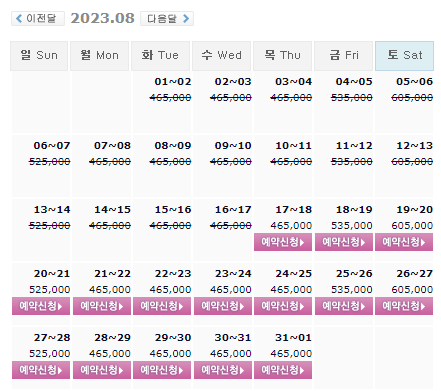This screenshot has height=391, width=441.
Task: Click the 465,000 price under 31~01
Action: click(x=291, y=354)
